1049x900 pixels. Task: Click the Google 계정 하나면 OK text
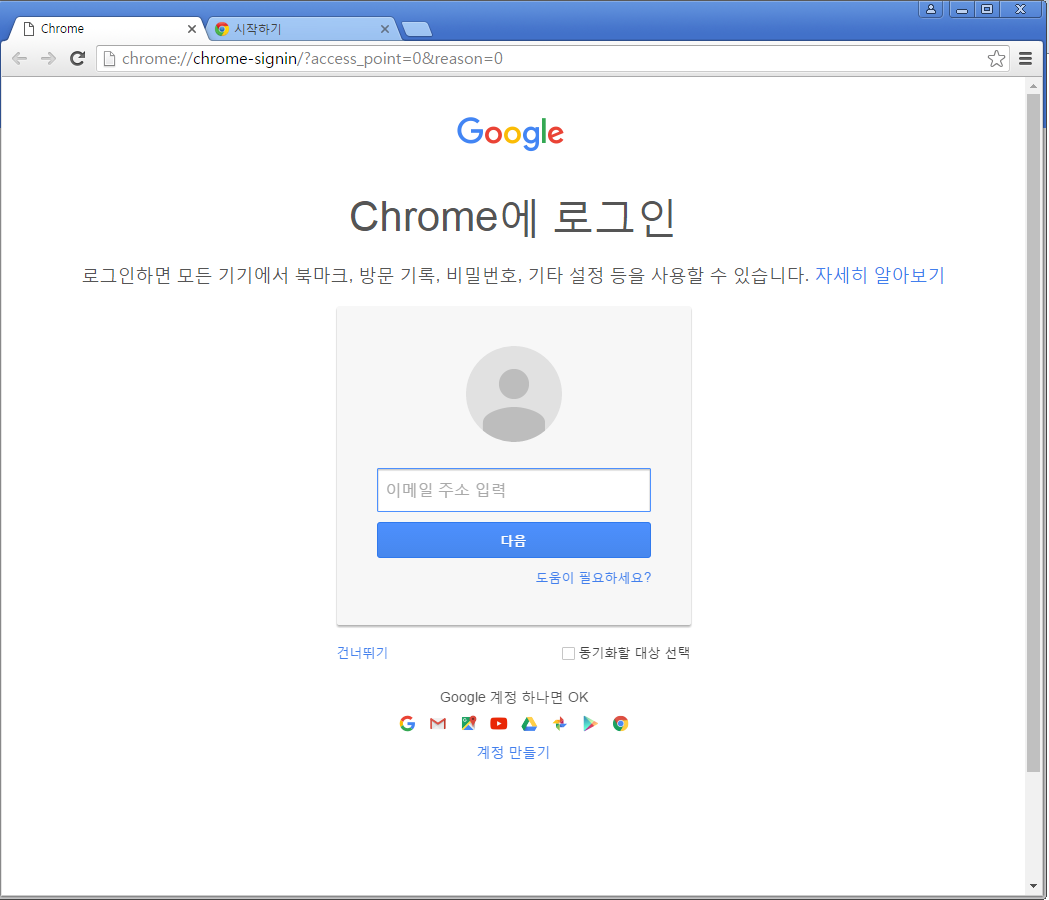(x=514, y=697)
